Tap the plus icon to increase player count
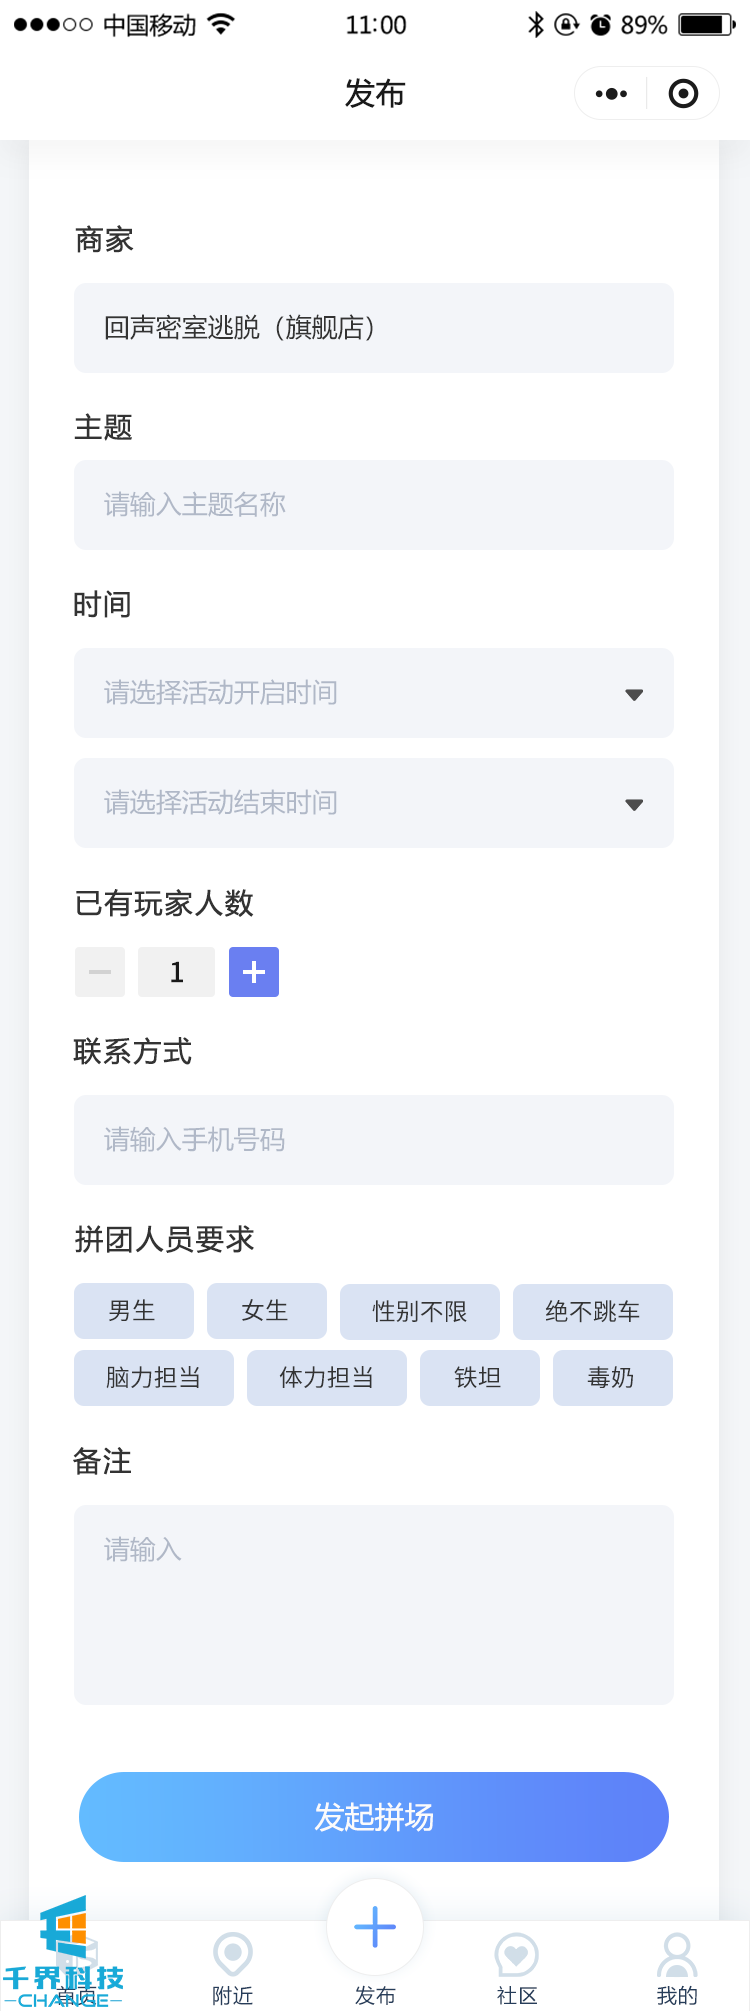 254,972
